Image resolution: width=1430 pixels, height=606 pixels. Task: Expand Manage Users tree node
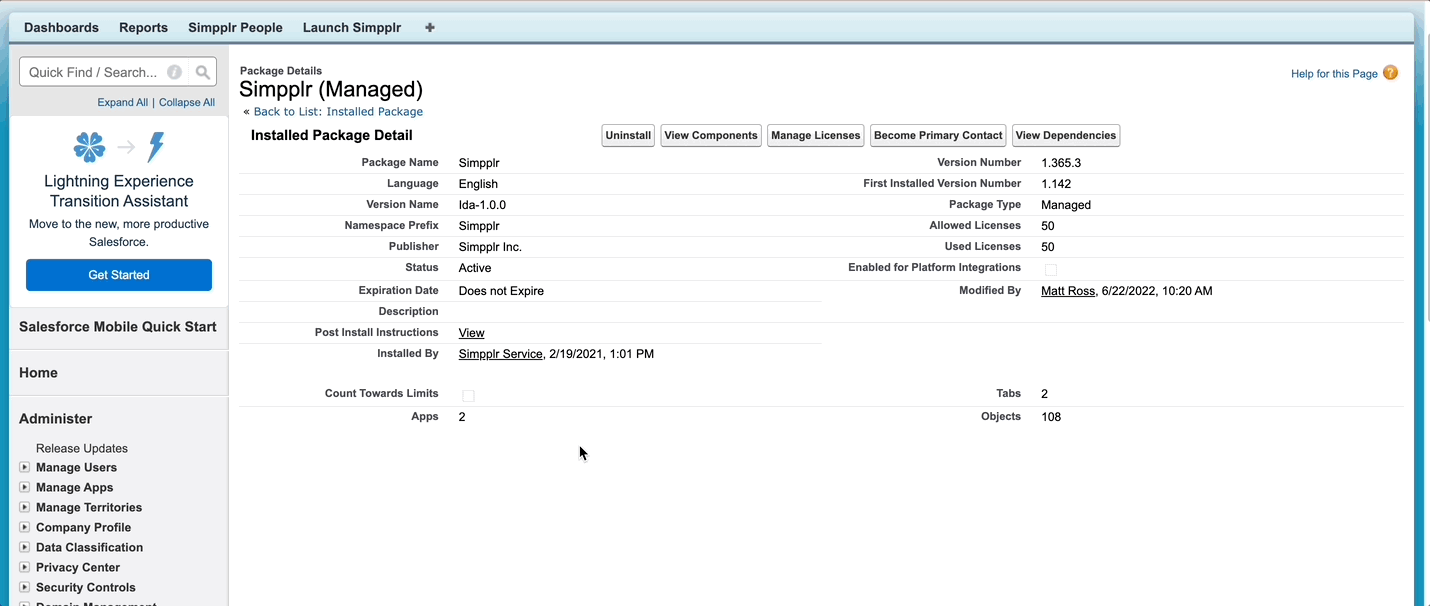click(x=25, y=467)
